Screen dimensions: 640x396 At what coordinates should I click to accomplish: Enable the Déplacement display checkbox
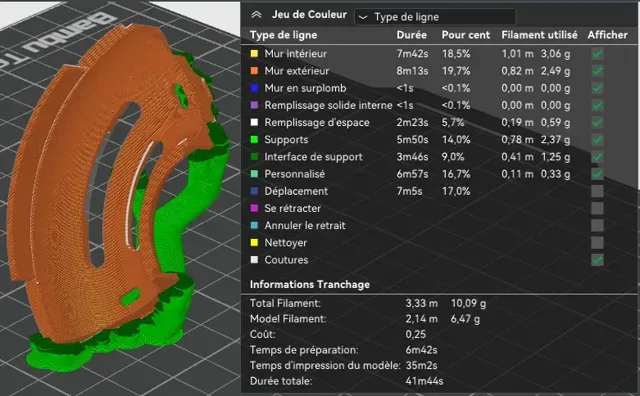[597, 191]
